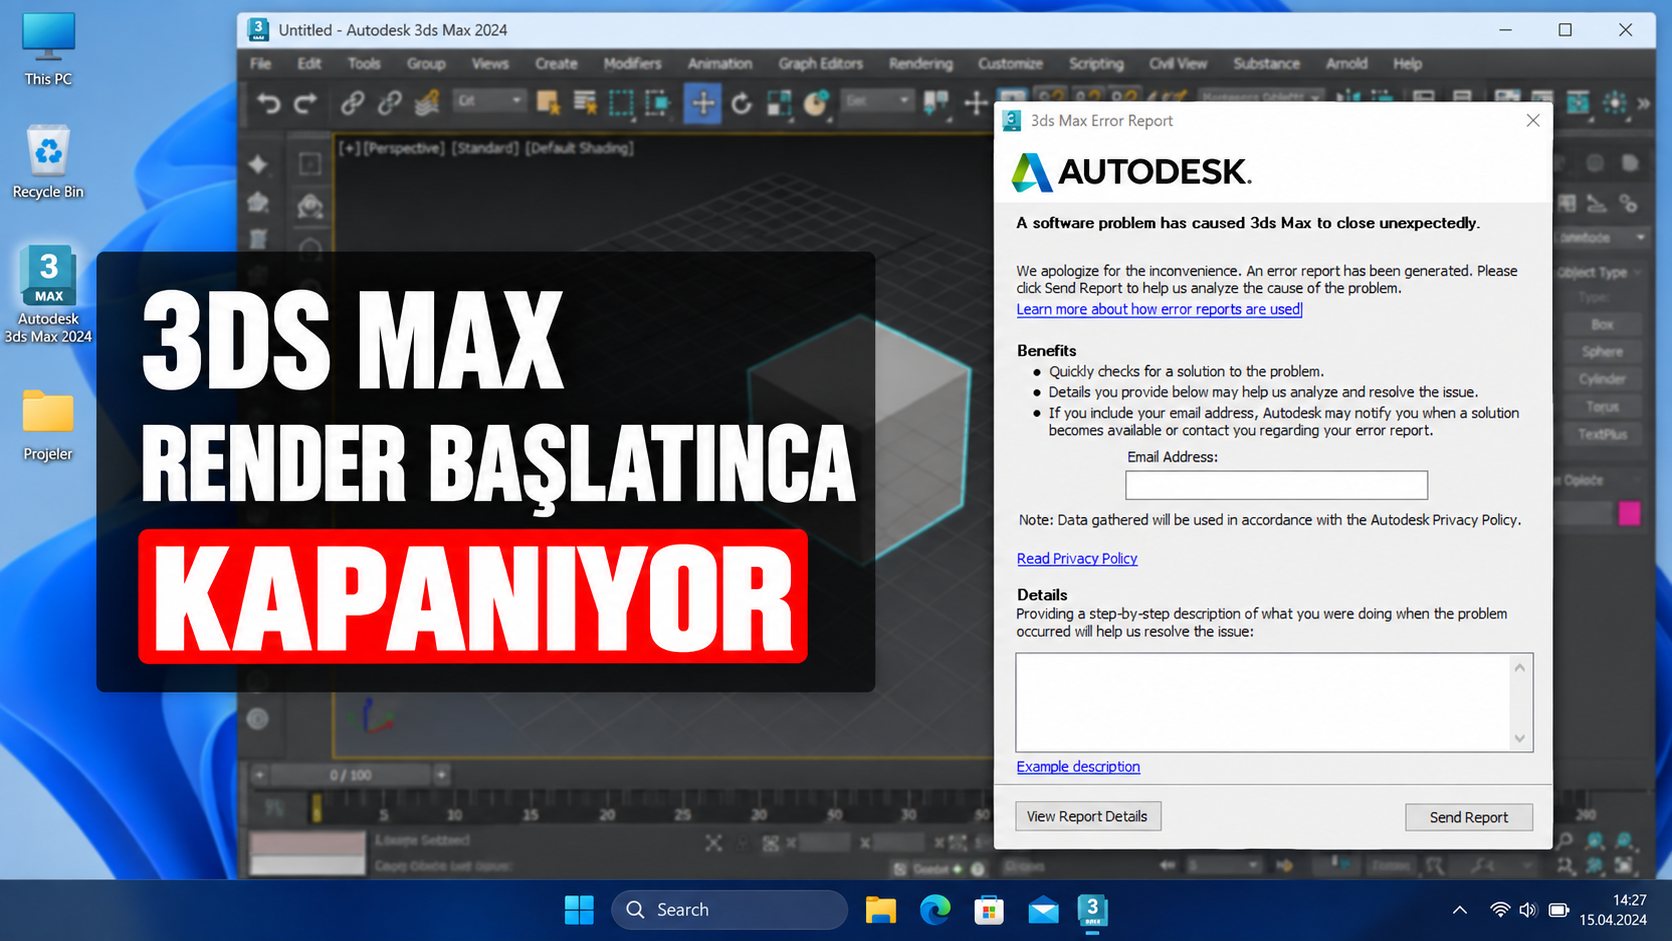Image resolution: width=1672 pixels, height=941 pixels.
Task: Open Microsoft Edge from the taskbar
Action: (935, 910)
